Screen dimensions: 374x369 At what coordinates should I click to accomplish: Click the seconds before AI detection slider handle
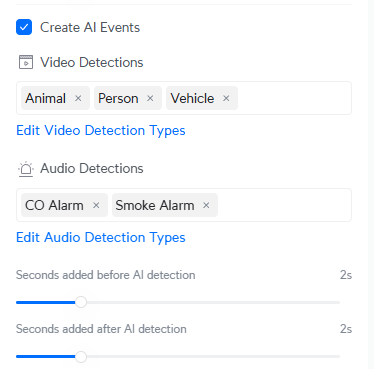click(x=81, y=302)
